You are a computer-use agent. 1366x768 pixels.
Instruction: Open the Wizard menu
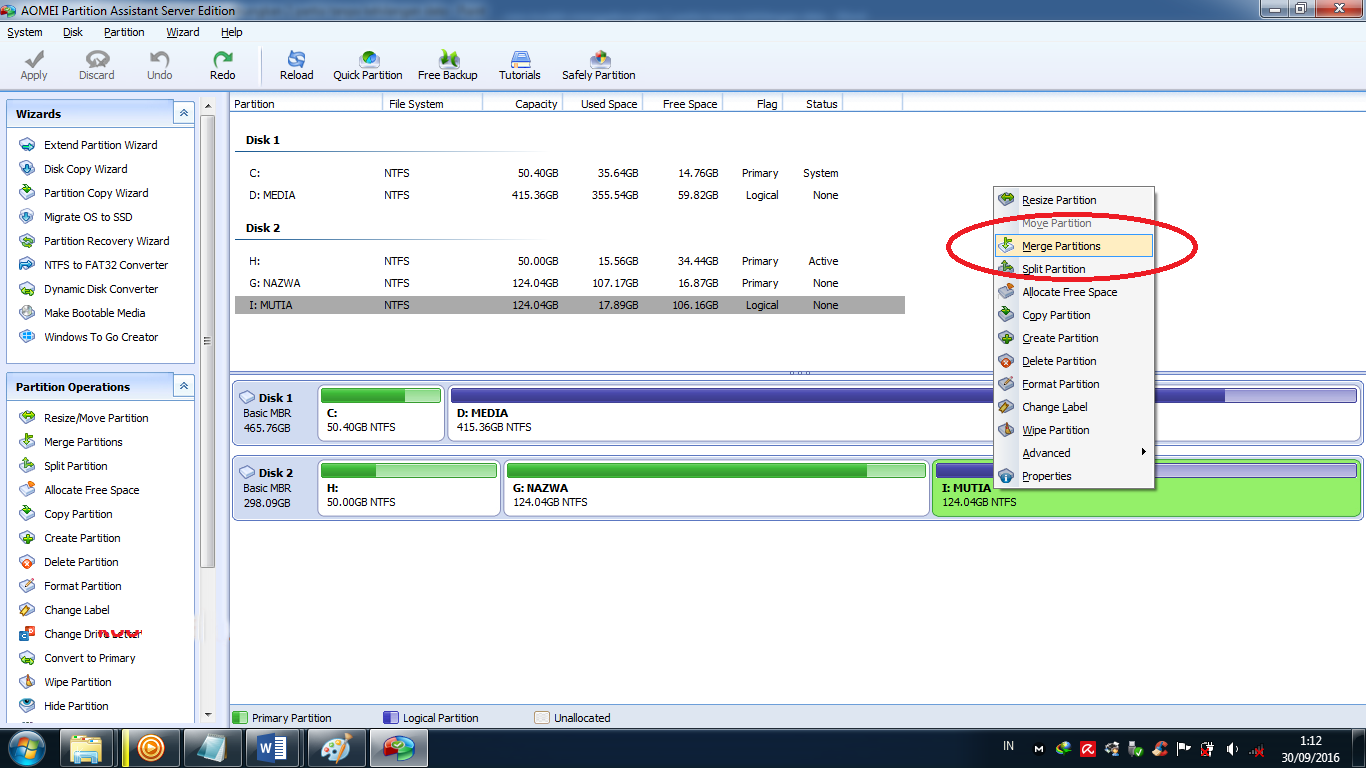(x=183, y=32)
